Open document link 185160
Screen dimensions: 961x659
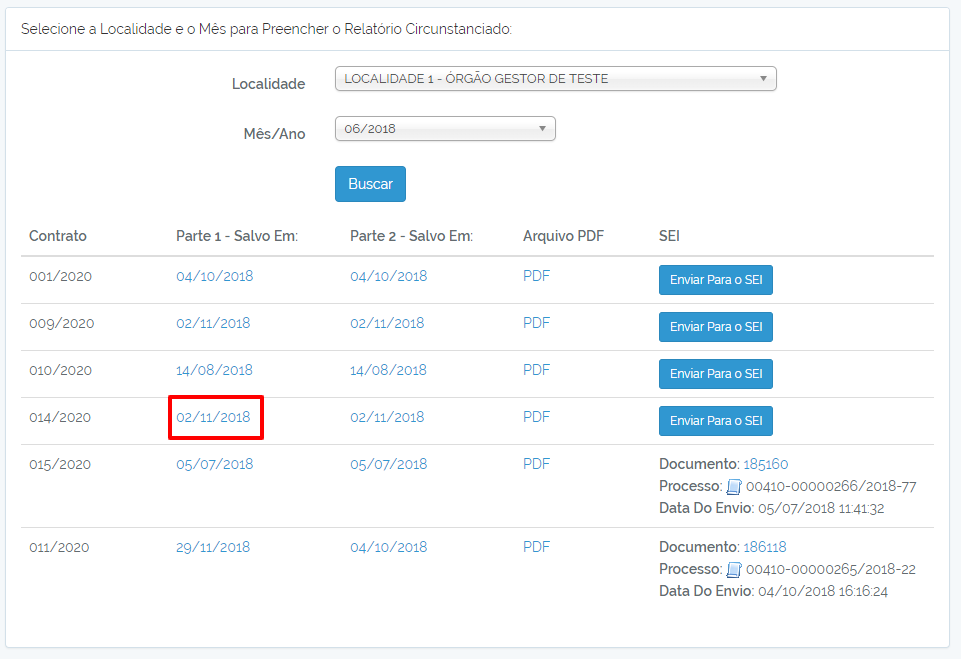pos(765,464)
